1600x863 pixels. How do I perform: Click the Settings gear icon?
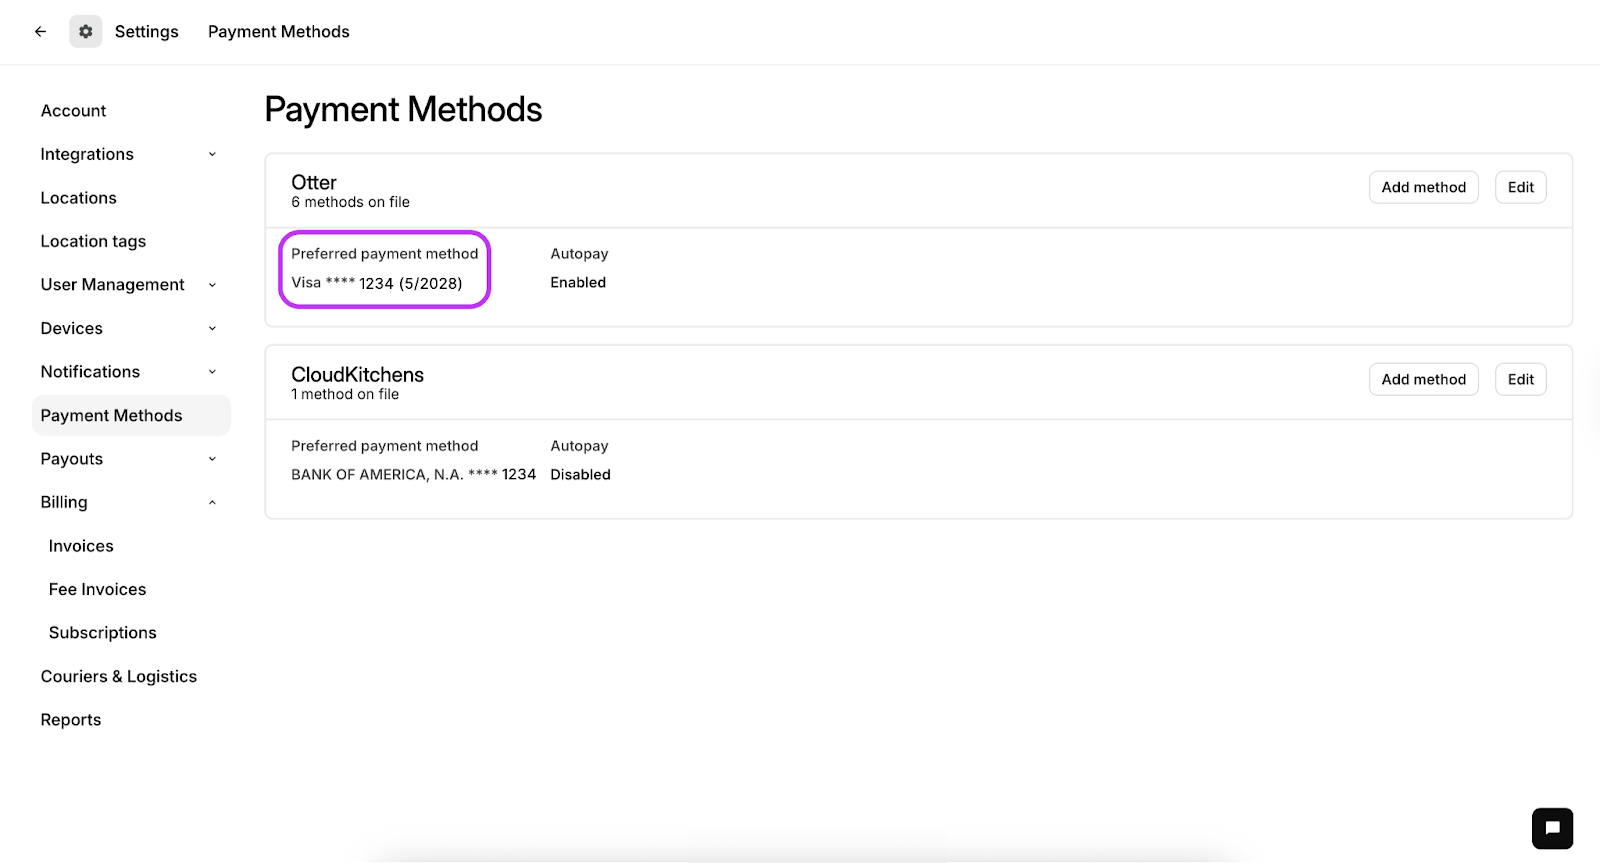[x=86, y=32]
